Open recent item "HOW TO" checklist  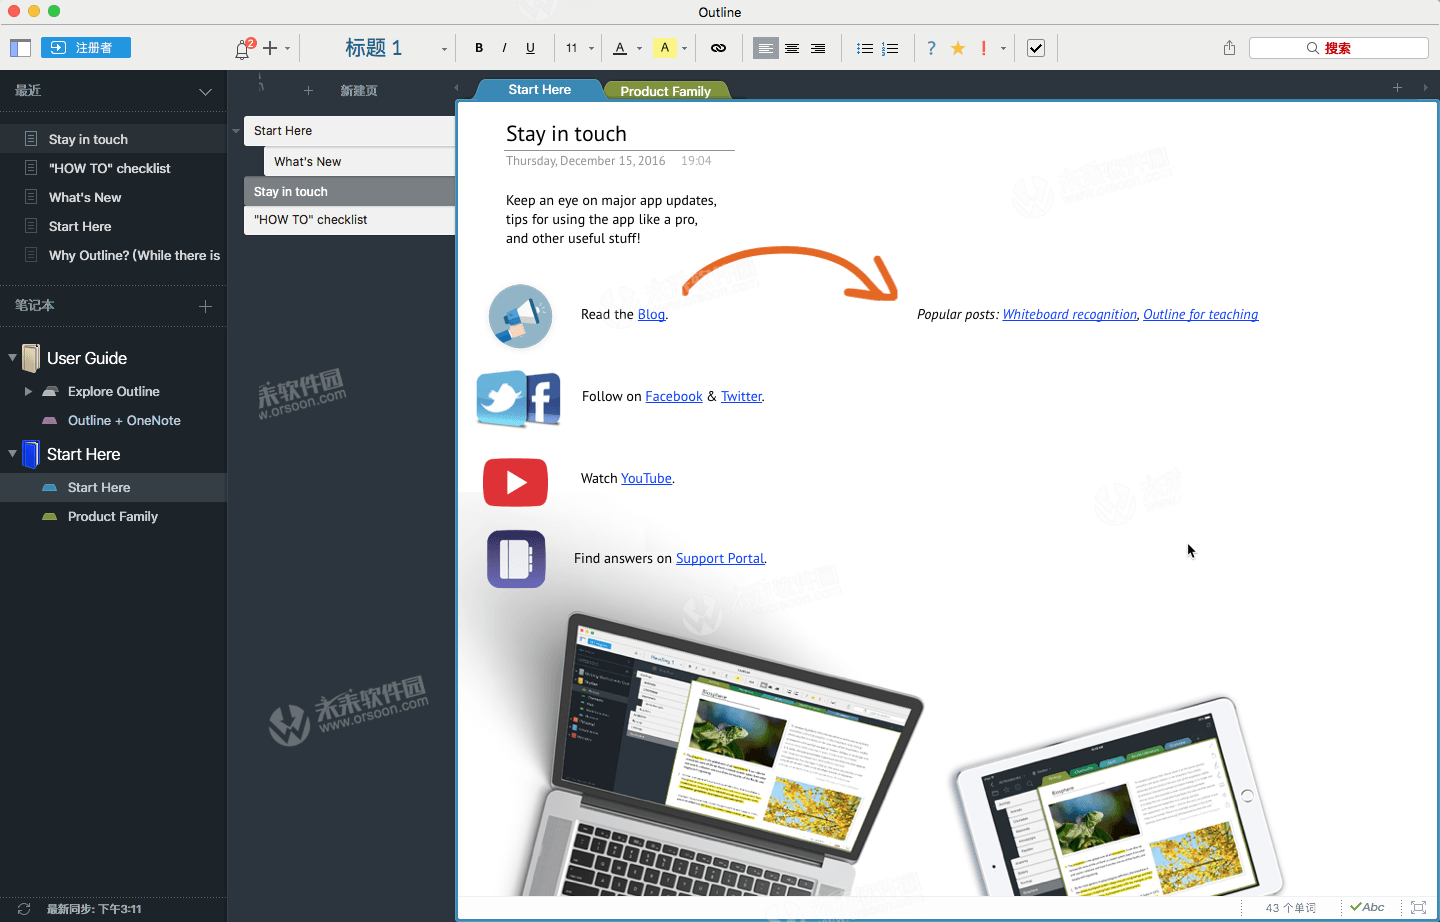(x=113, y=168)
